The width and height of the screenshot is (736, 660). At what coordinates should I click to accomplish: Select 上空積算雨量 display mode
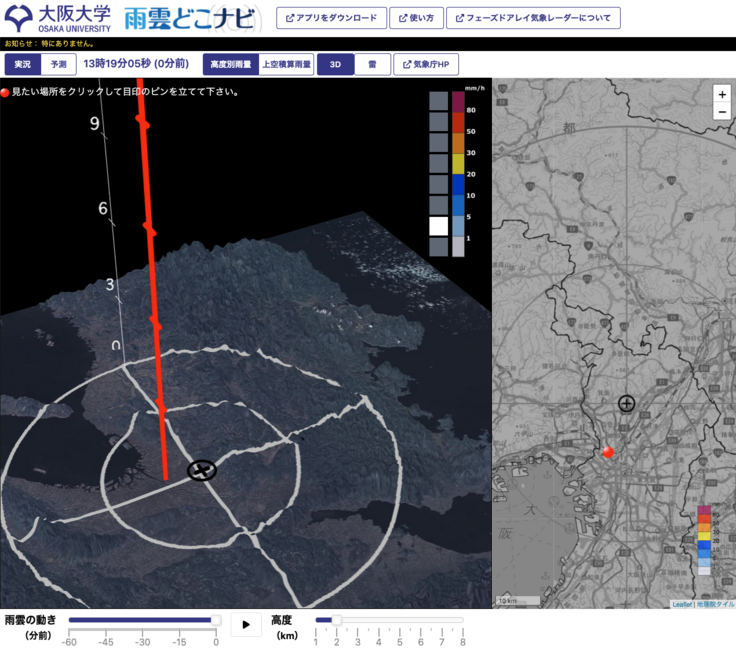[x=286, y=64]
